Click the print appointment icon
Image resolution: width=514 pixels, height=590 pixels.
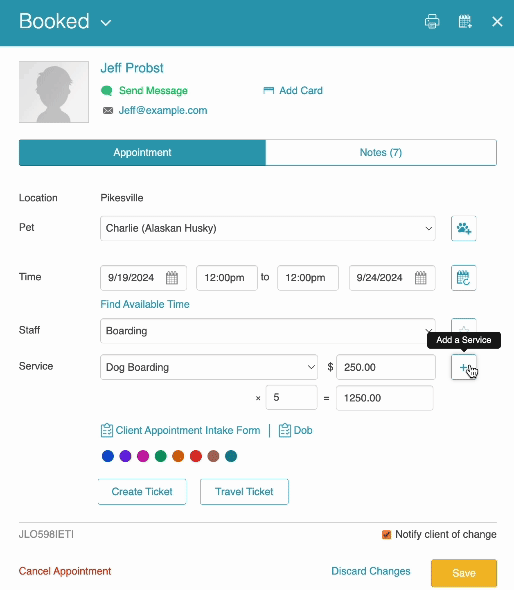432,21
